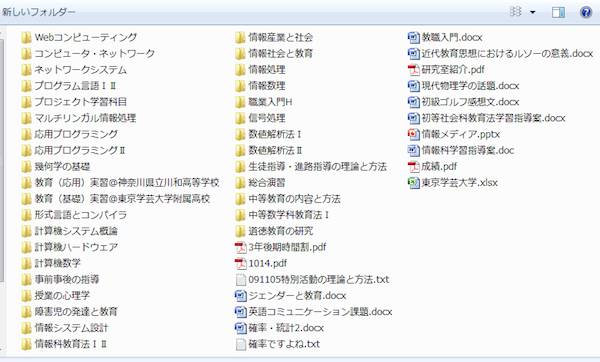
Task: Click the folder name 計算機数学
Action: point(58,263)
